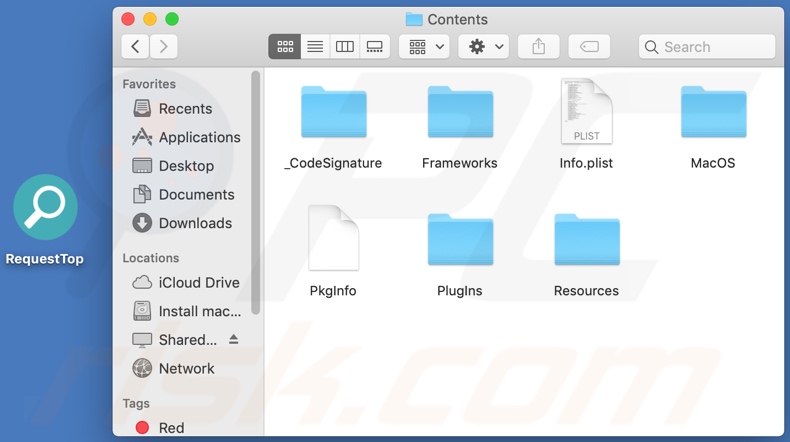Click the Favorites section header
Image resolution: width=790 pixels, height=442 pixels.
point(149,84)
